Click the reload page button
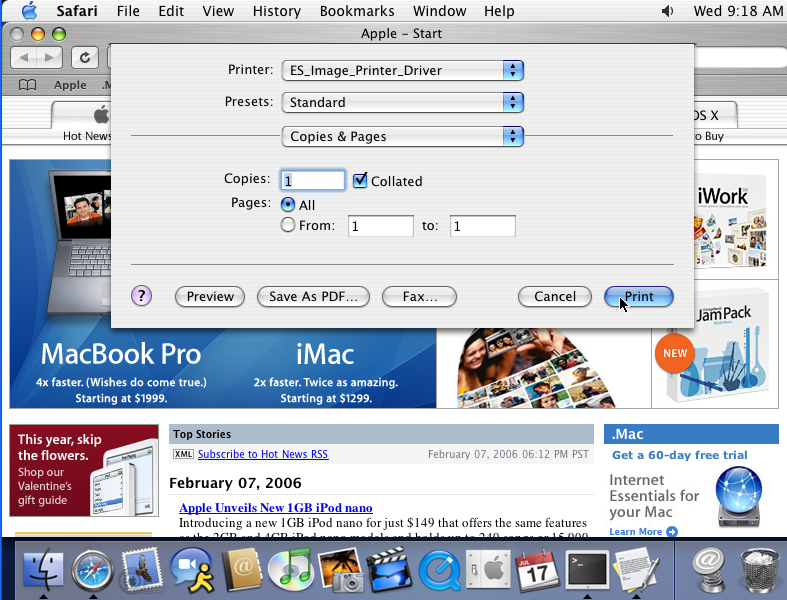Screen dimensions: 787x600 pyautogui.click(x=85, y=58)
